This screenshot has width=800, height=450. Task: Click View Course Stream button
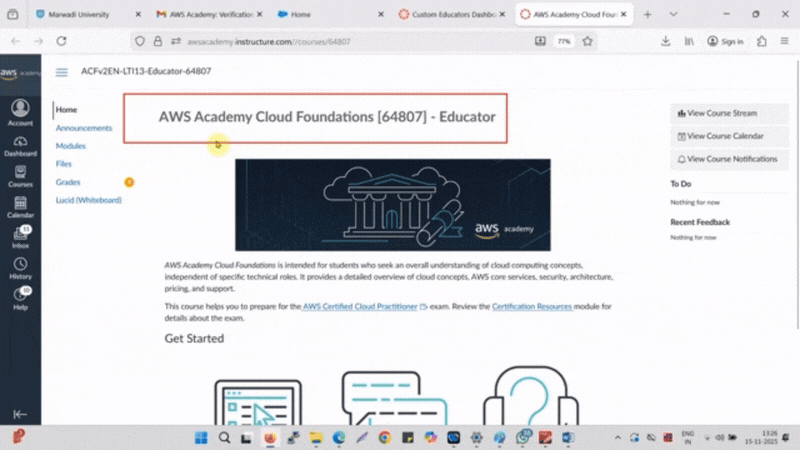[729, 113]
